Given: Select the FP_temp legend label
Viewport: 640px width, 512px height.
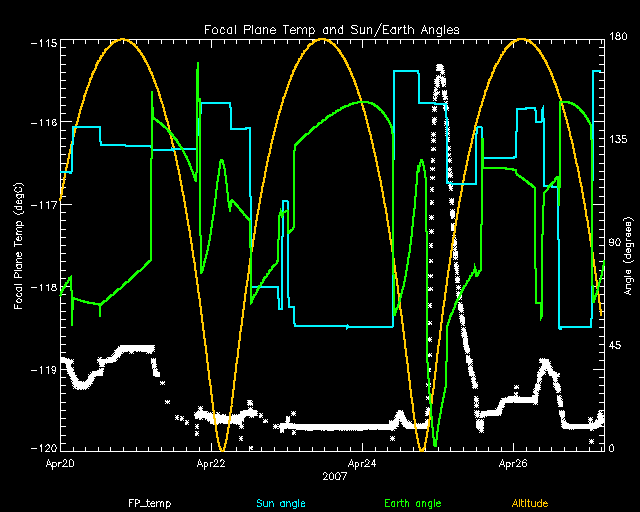Looking at the screenshot, I should pos(149,503).
